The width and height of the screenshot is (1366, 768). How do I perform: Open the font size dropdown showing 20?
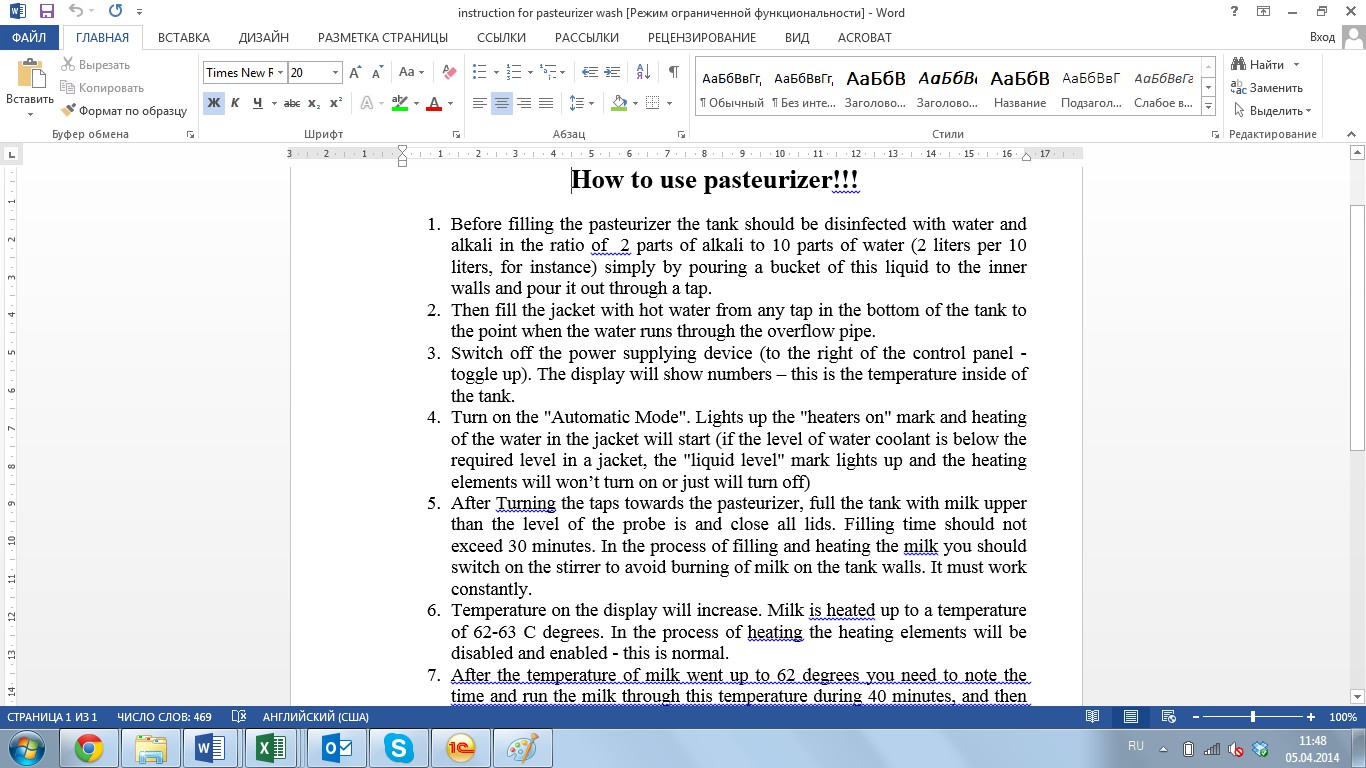[335, 73]
